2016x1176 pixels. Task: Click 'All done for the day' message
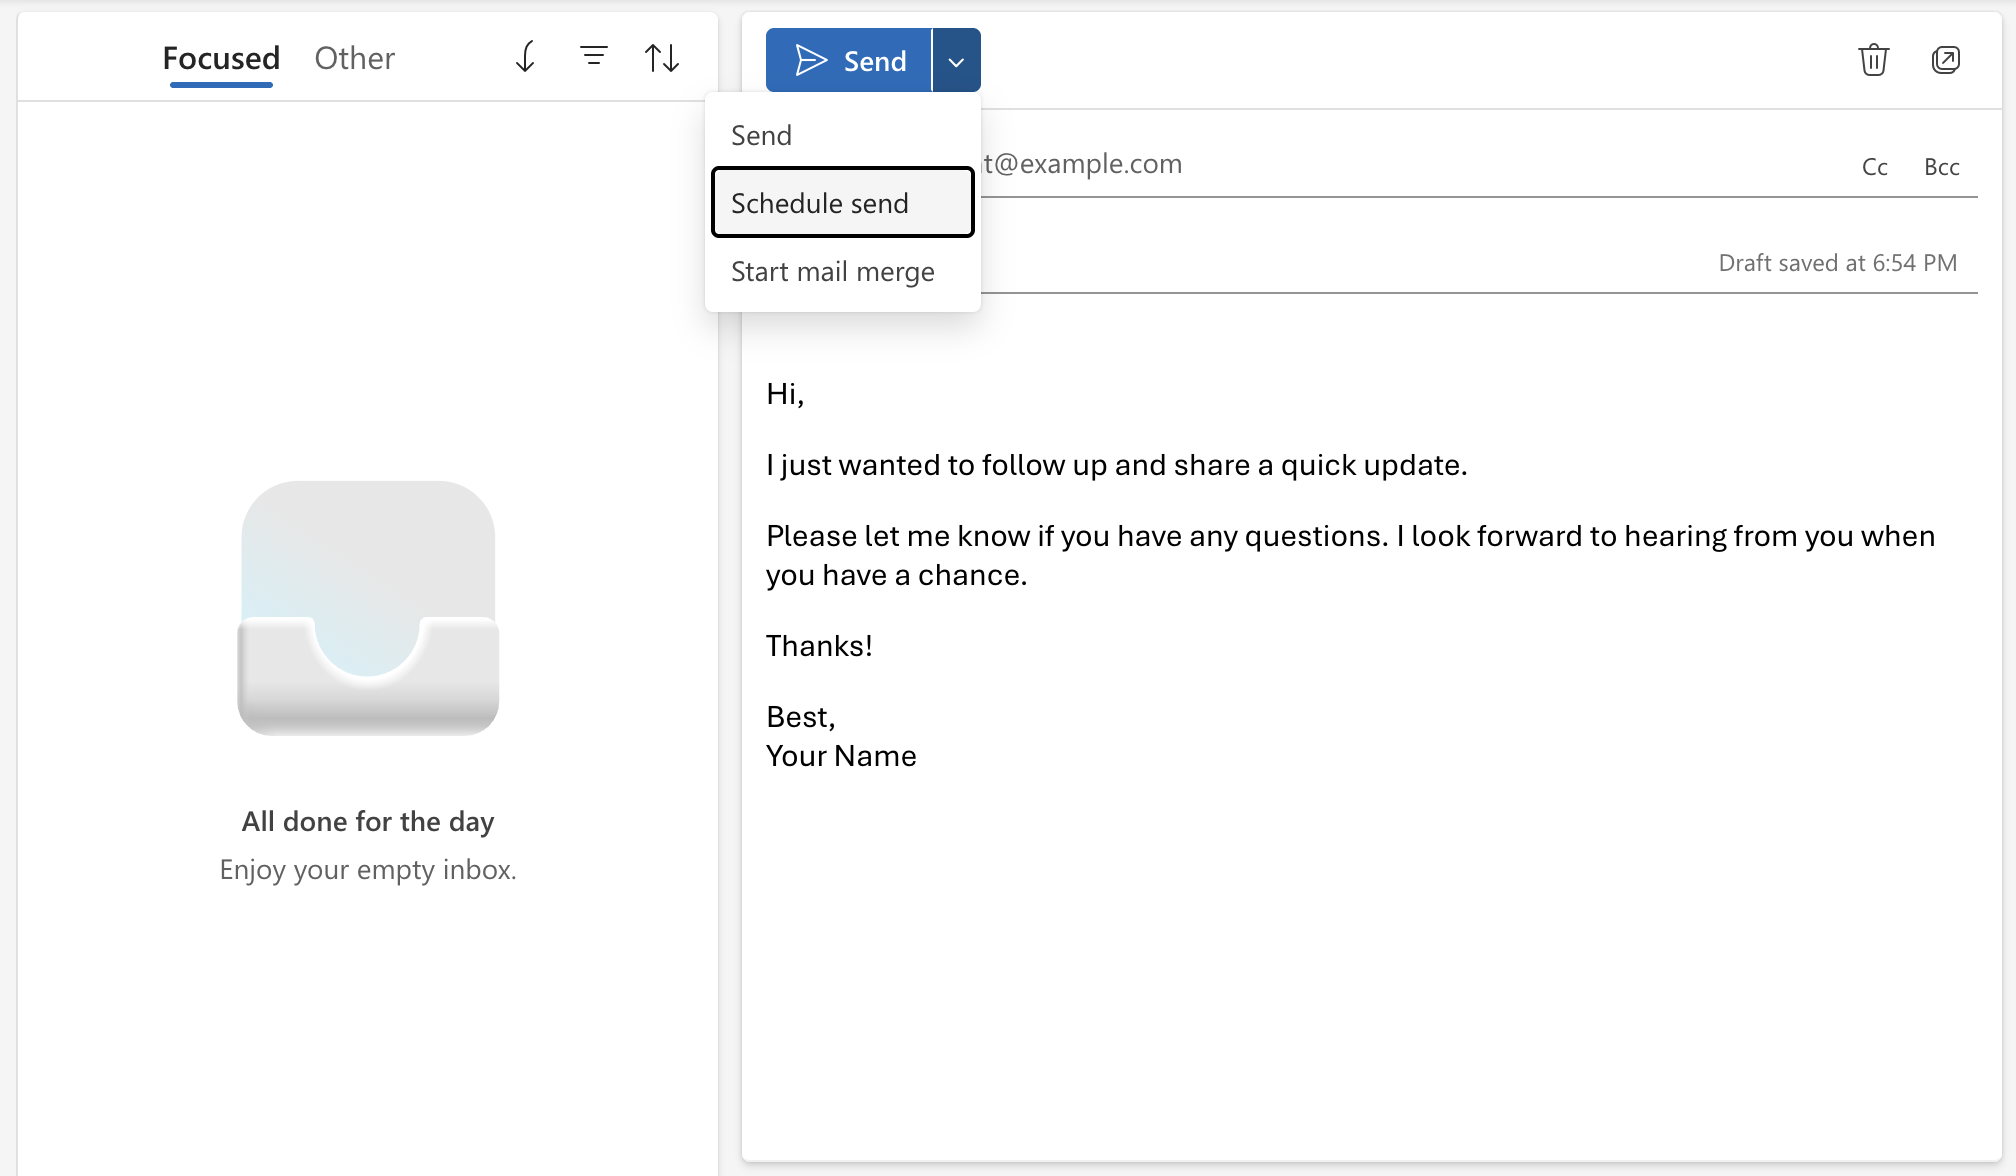coord(368,821)
